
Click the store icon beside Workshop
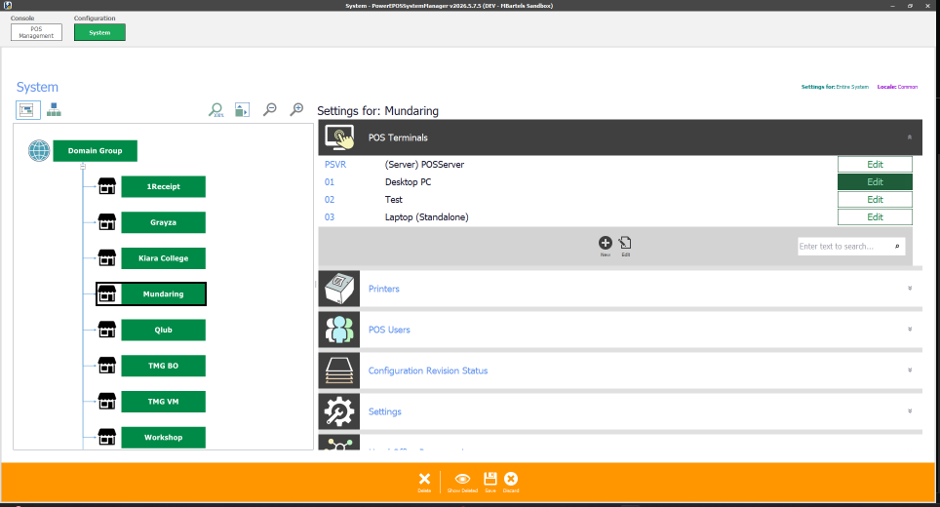coord(107,437)
